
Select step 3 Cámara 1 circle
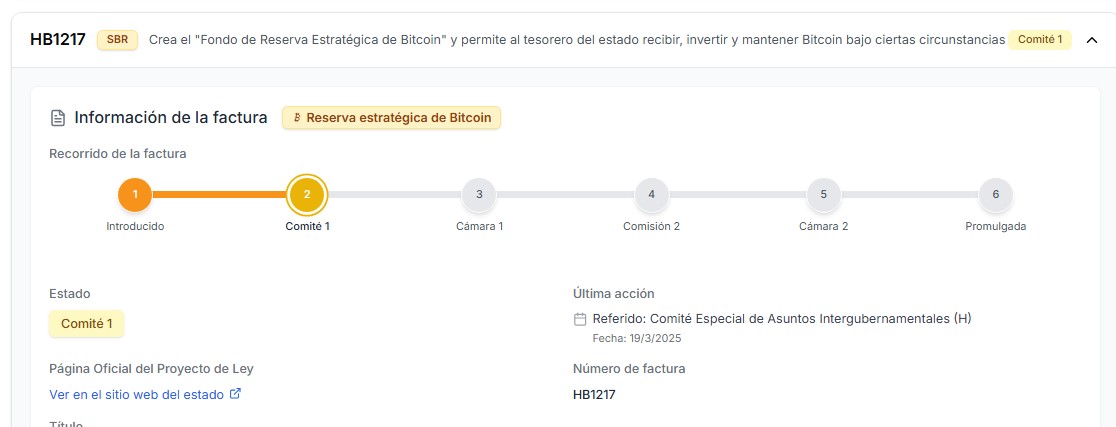(479, 194)
